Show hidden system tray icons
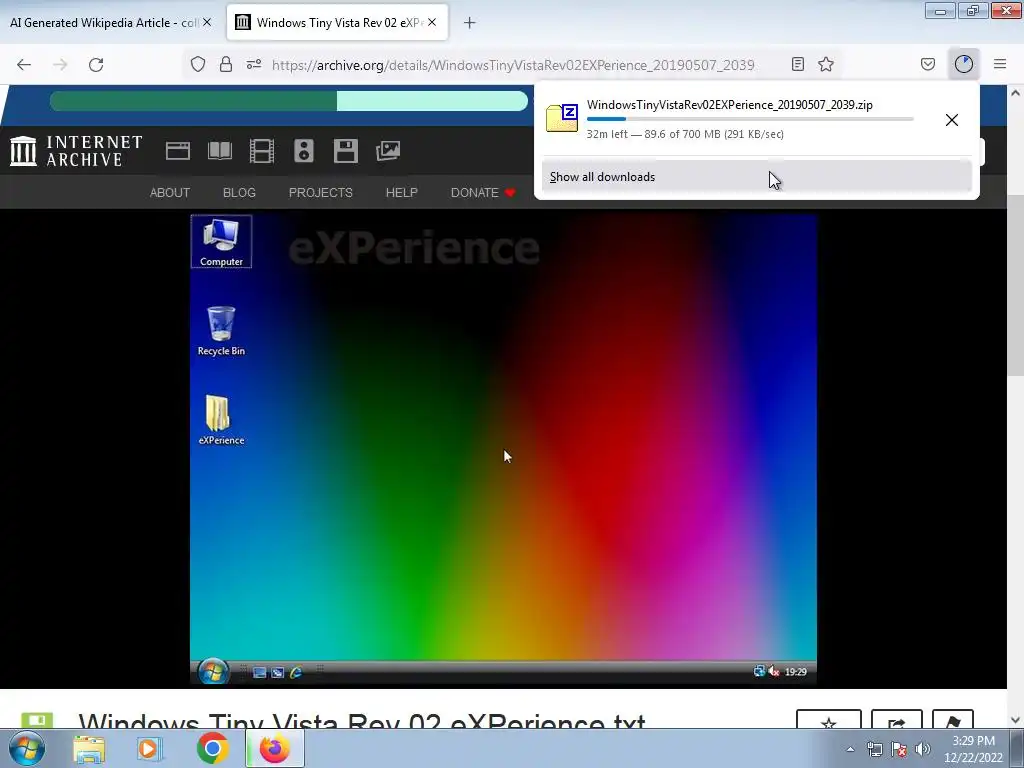 pos(850,749)
